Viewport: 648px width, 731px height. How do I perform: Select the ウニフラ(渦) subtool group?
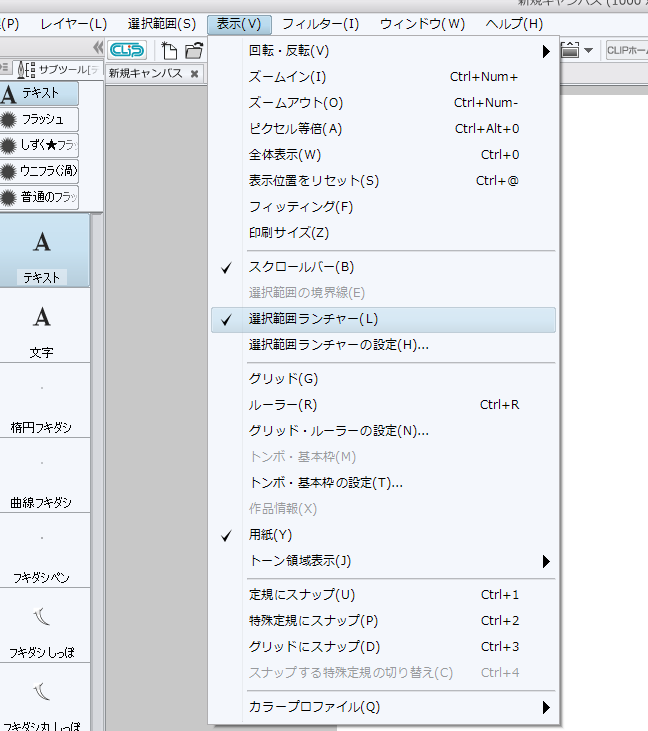coord(39,172)
